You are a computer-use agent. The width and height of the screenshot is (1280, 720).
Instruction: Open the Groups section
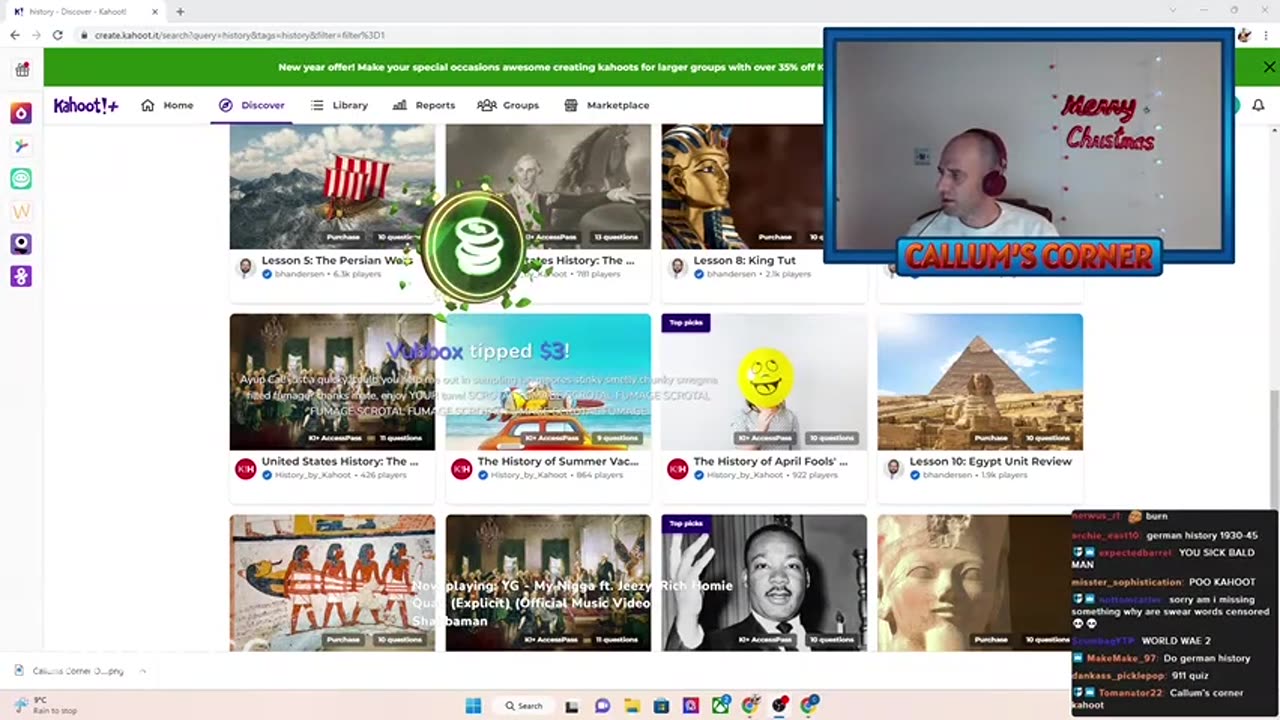pos(508,105)
